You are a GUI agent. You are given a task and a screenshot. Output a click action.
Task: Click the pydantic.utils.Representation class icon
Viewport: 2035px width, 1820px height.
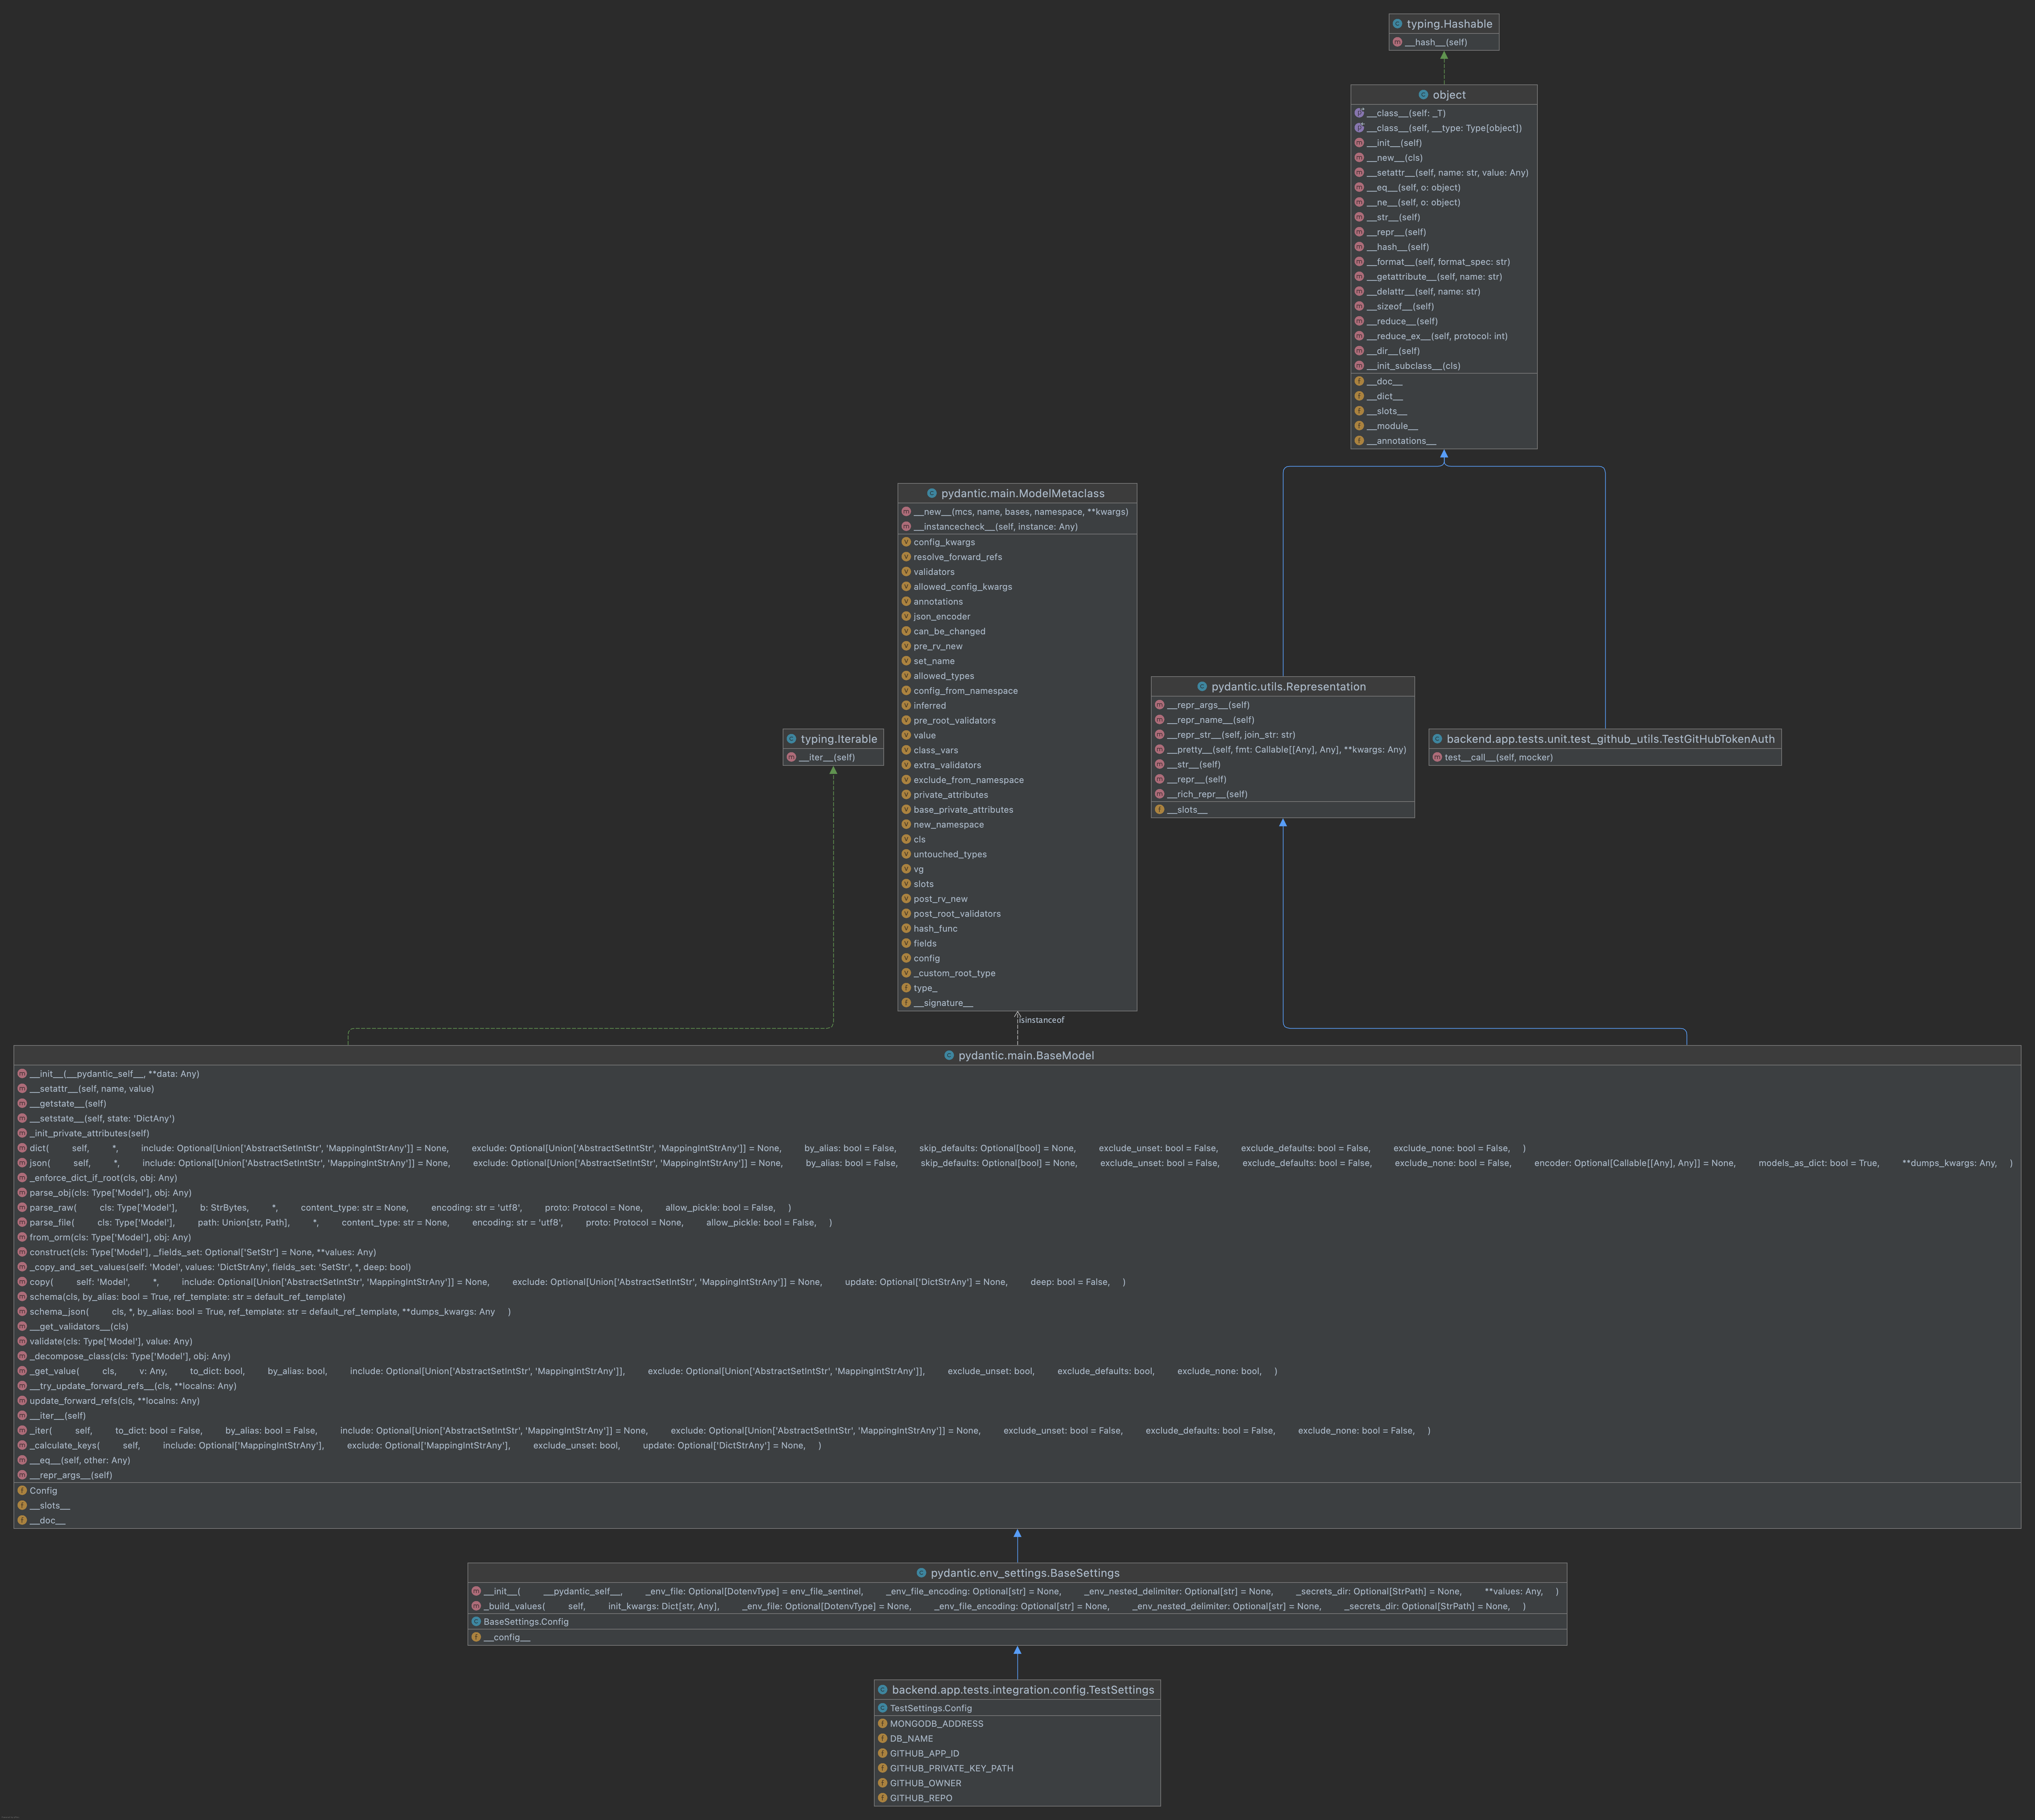pos(1202,687)
